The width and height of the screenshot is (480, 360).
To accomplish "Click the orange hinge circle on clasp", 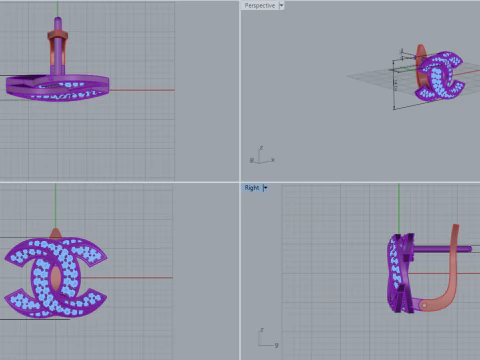I will (x=424, y=305).
